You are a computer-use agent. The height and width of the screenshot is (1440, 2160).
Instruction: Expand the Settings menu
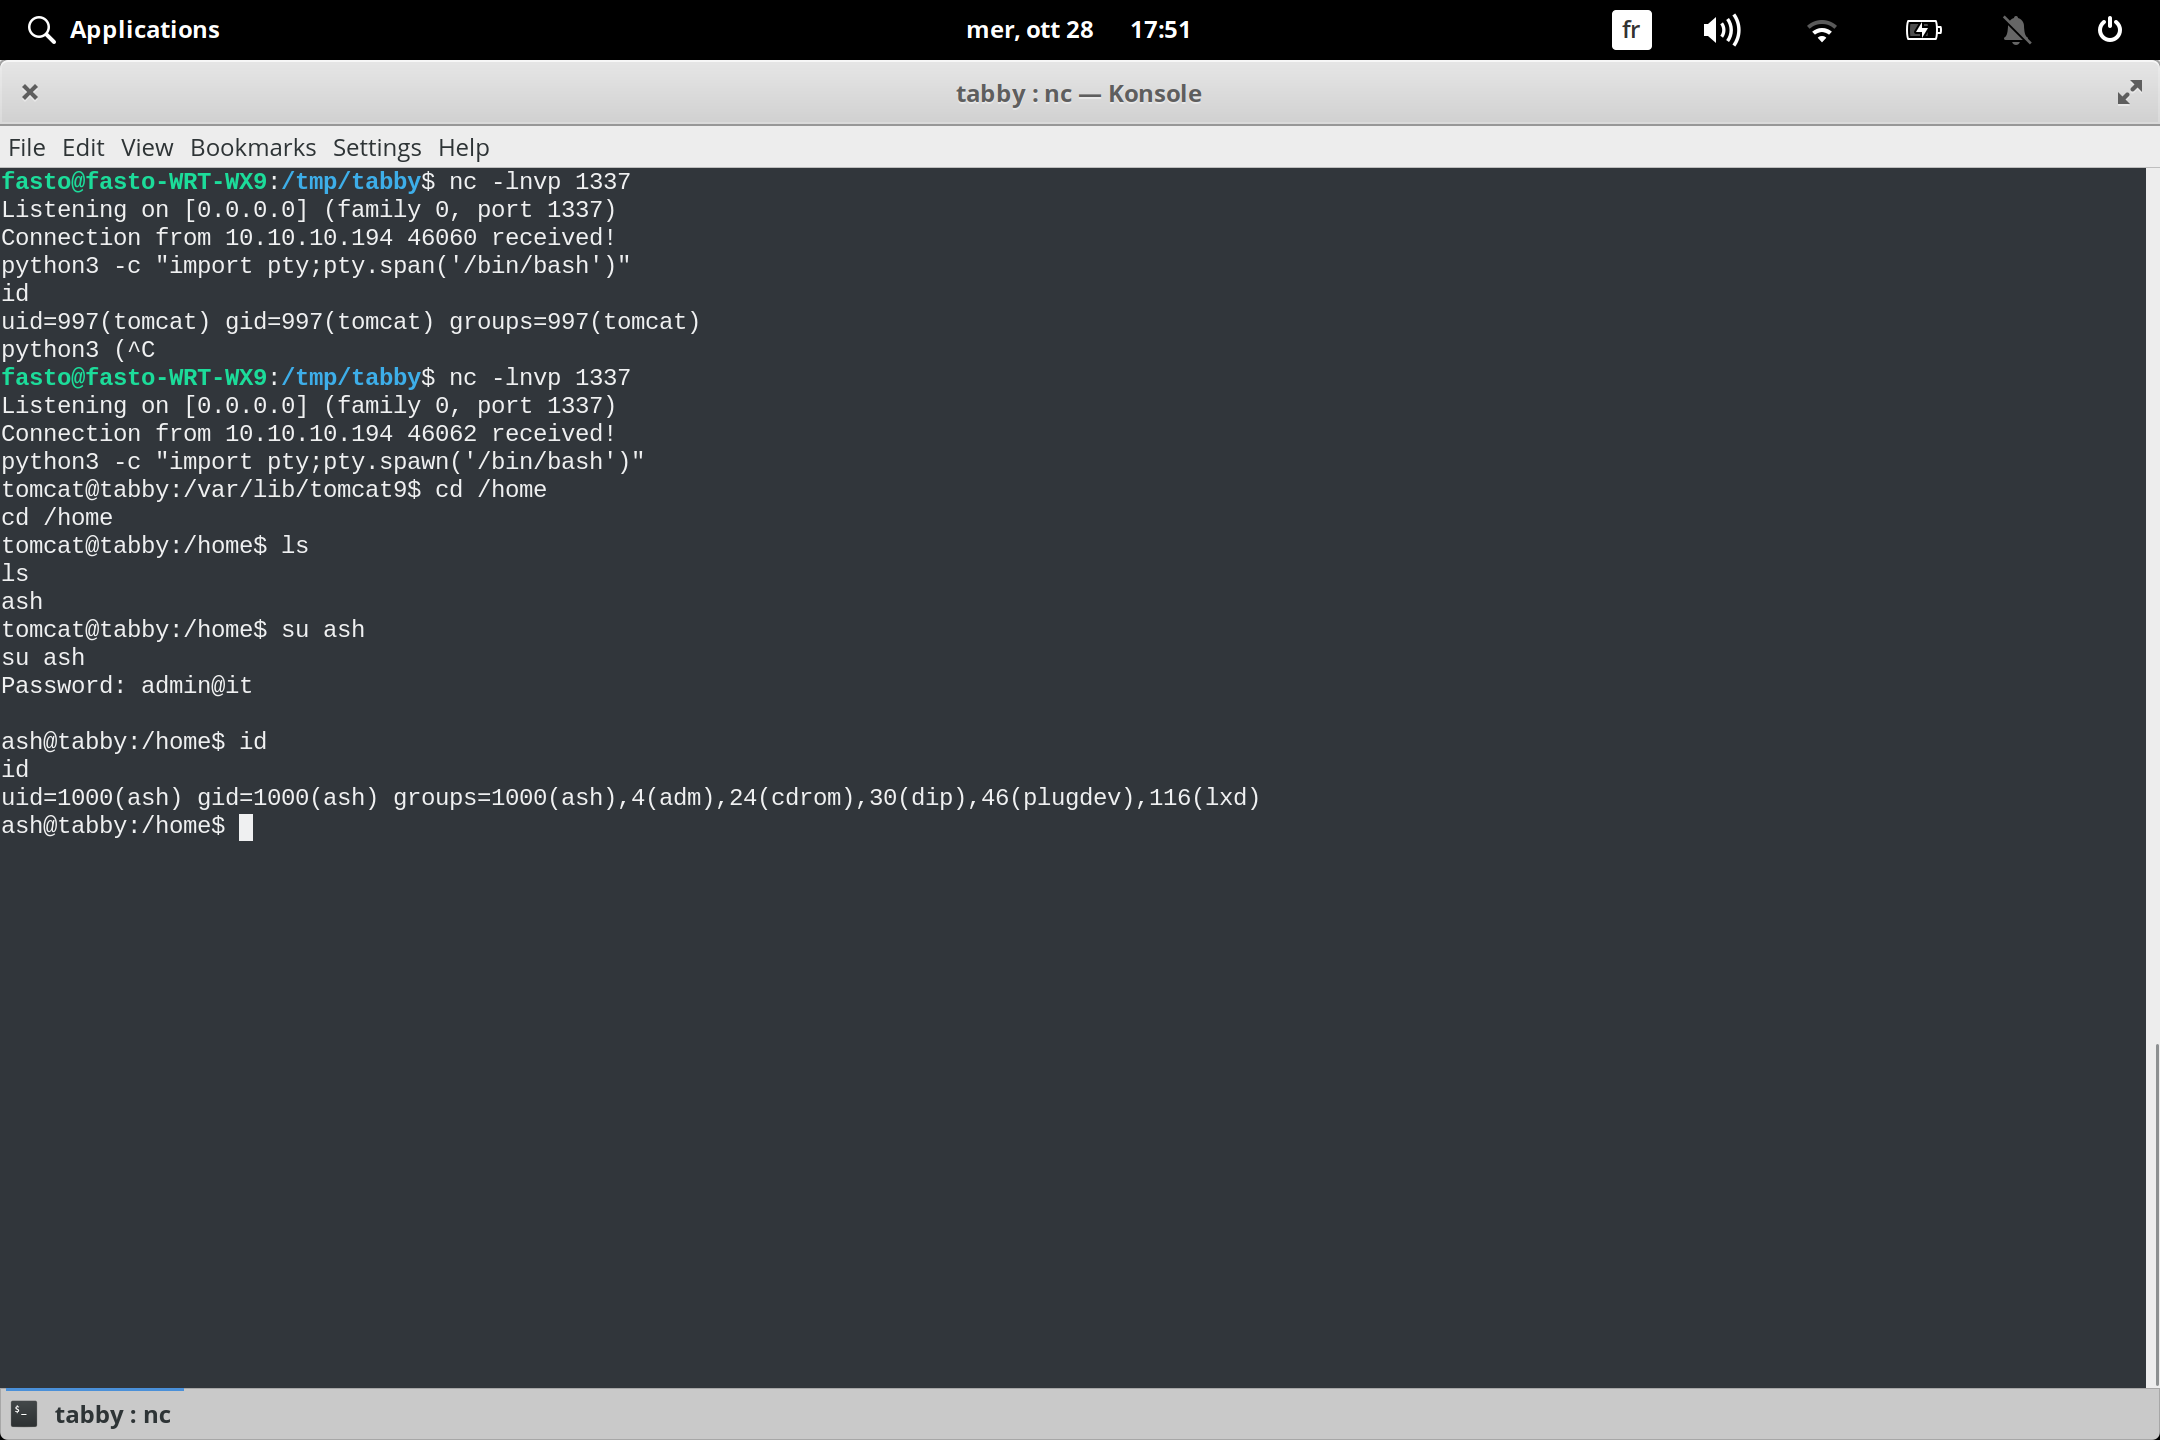(x=376, y=147)
